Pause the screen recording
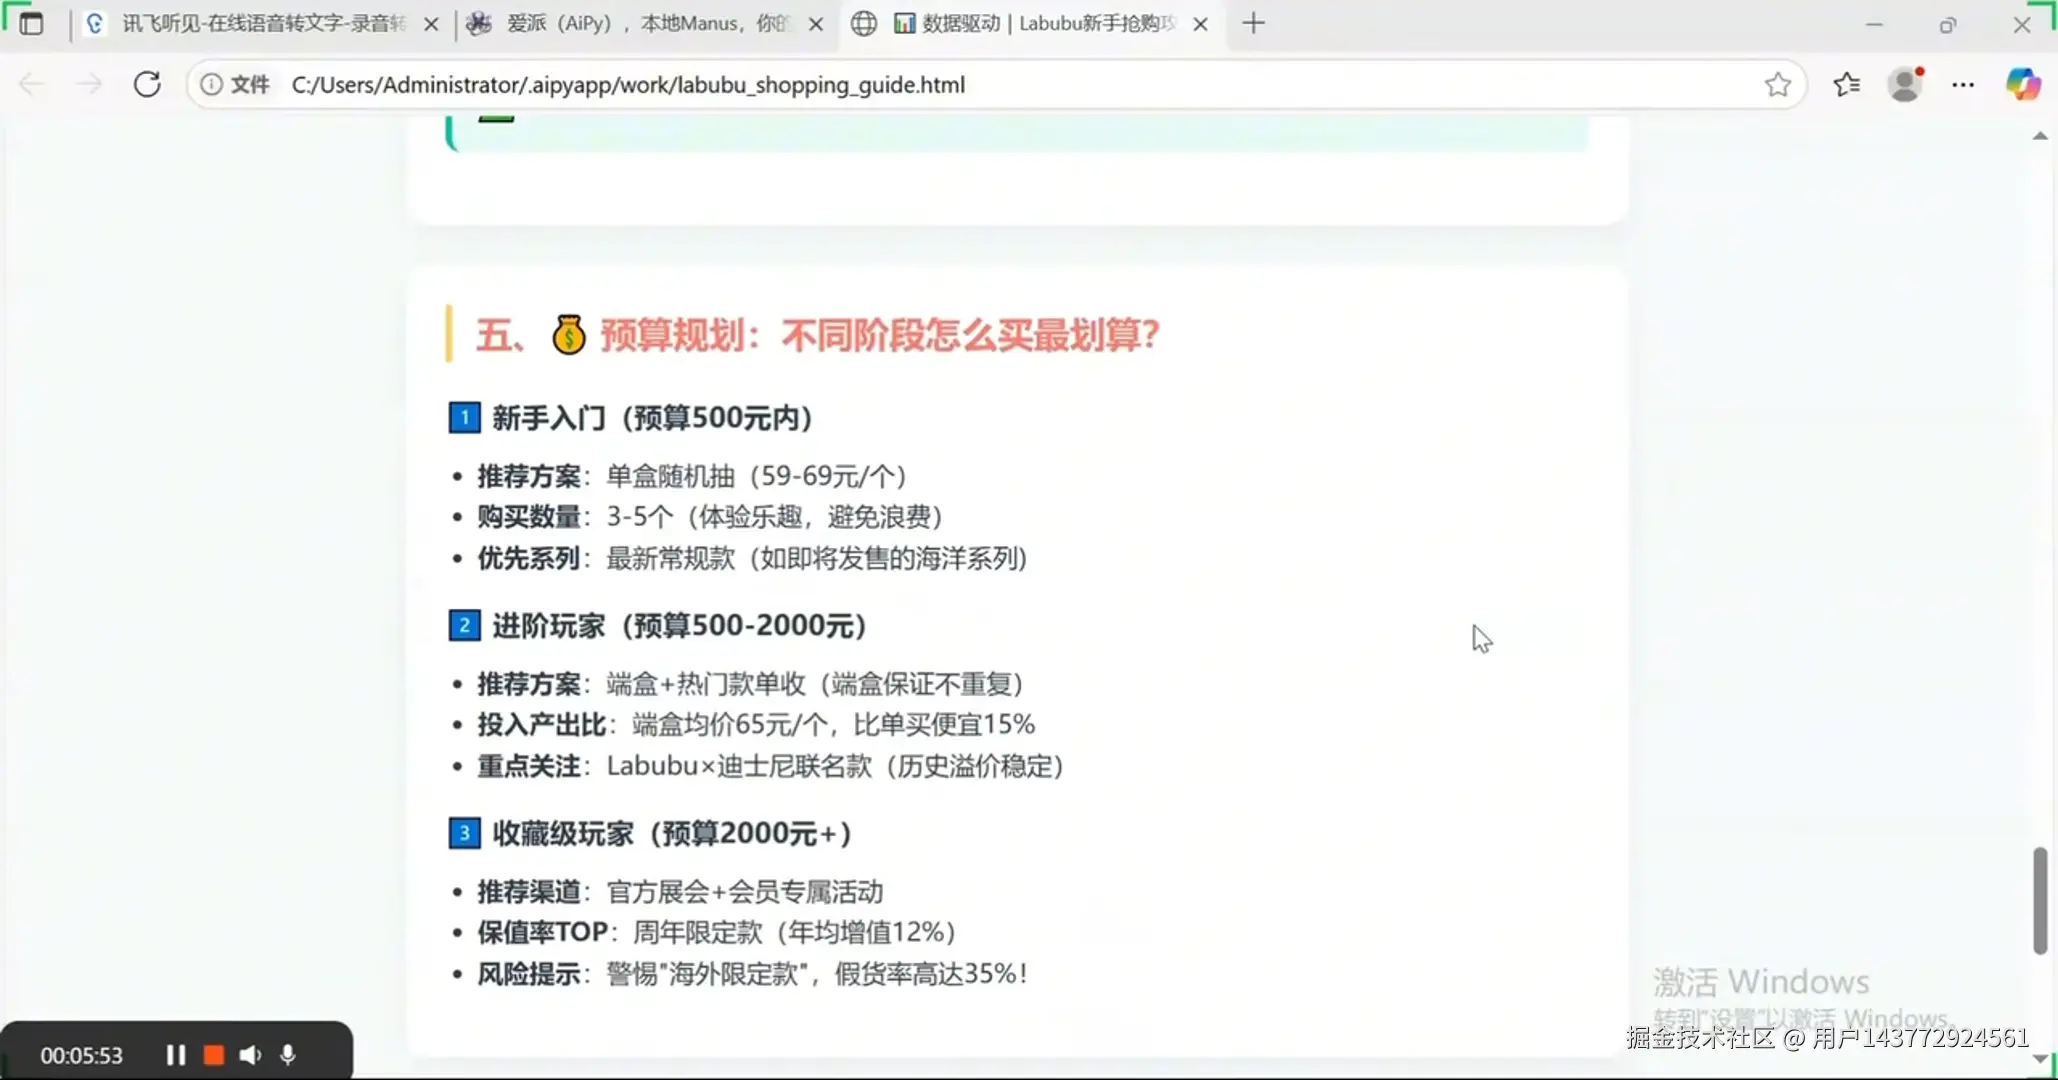The image size is (2058, 1080). point(175,1055)
